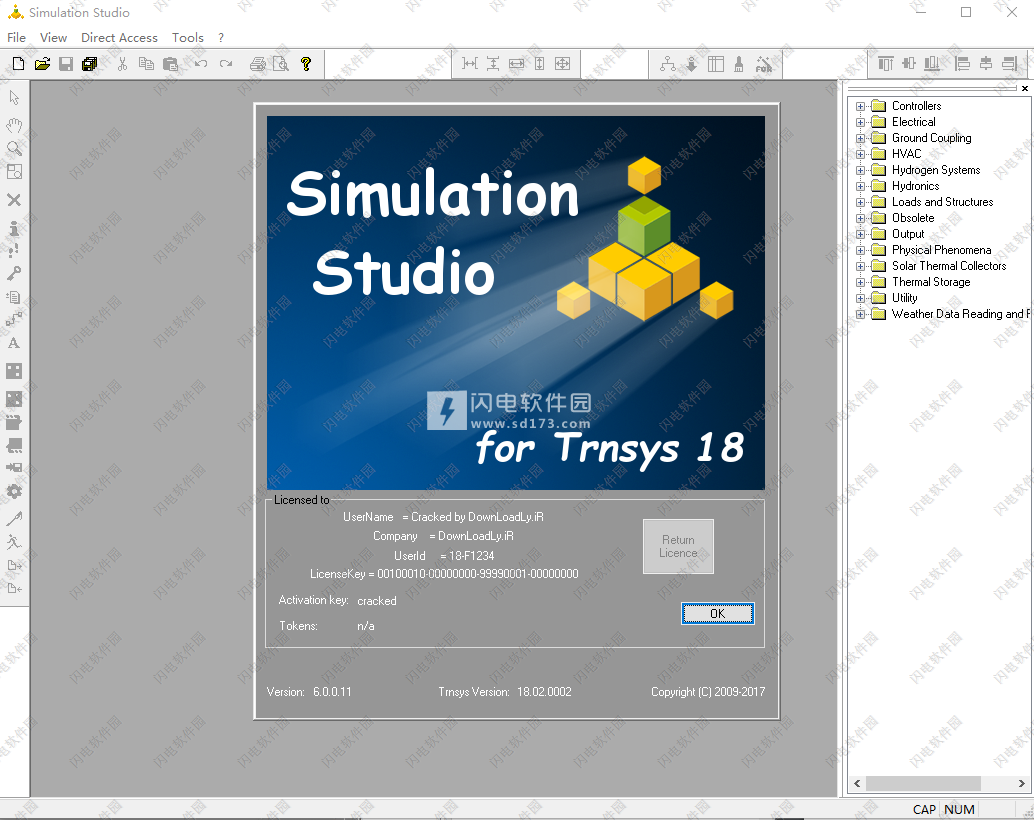This screenshot has height=820, width=1034.
Task: Click the table grid toolbar icon
Action: tap(715, 64)
